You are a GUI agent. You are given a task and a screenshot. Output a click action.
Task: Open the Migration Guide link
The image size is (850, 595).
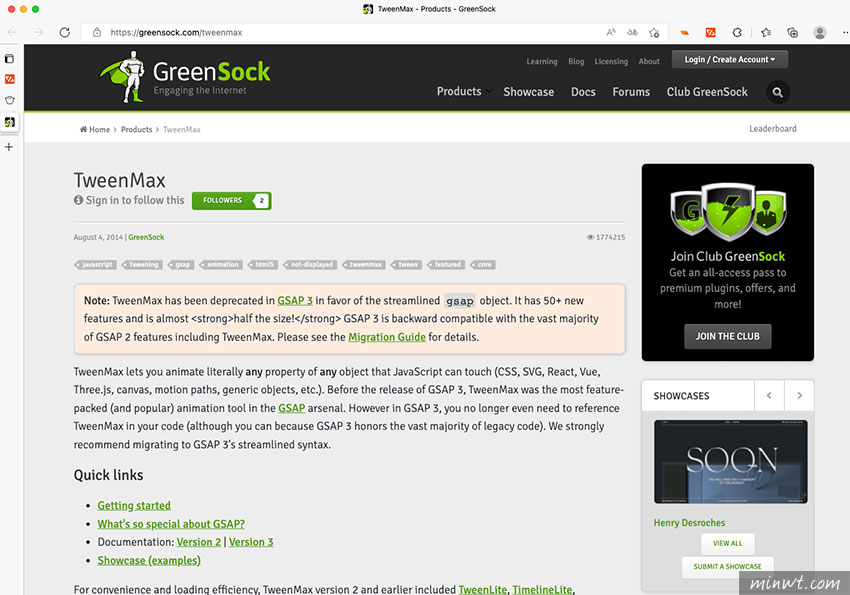(x=387, y=337)
